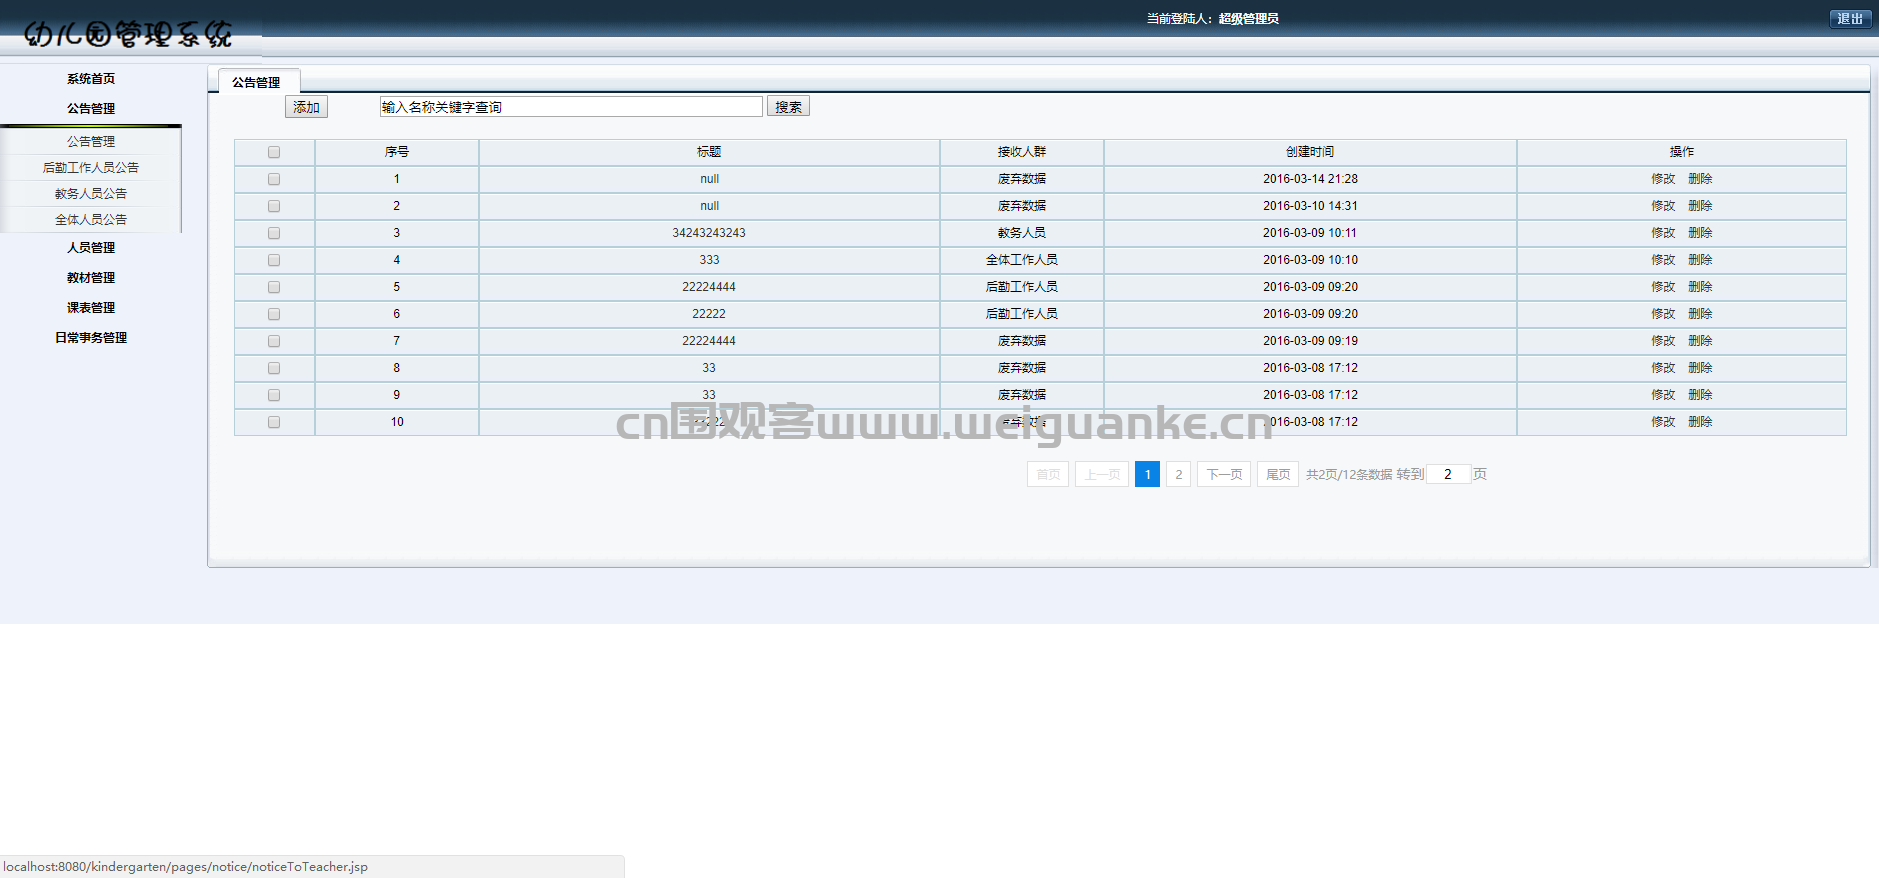
Task: Tick checkbox for row number 10
Action: (x=274, y=422)
